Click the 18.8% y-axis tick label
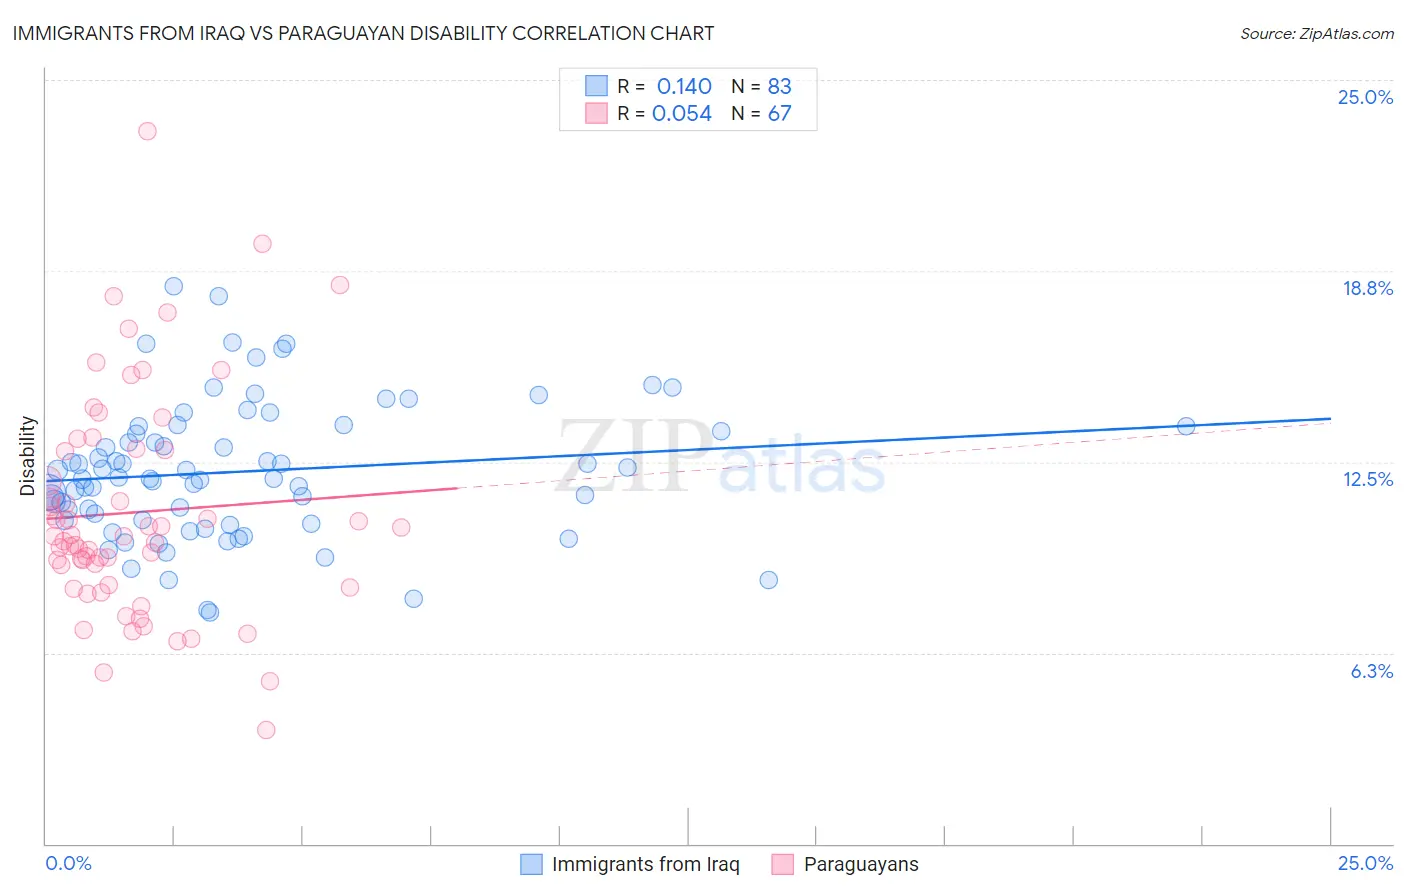 coord(1367,288)
